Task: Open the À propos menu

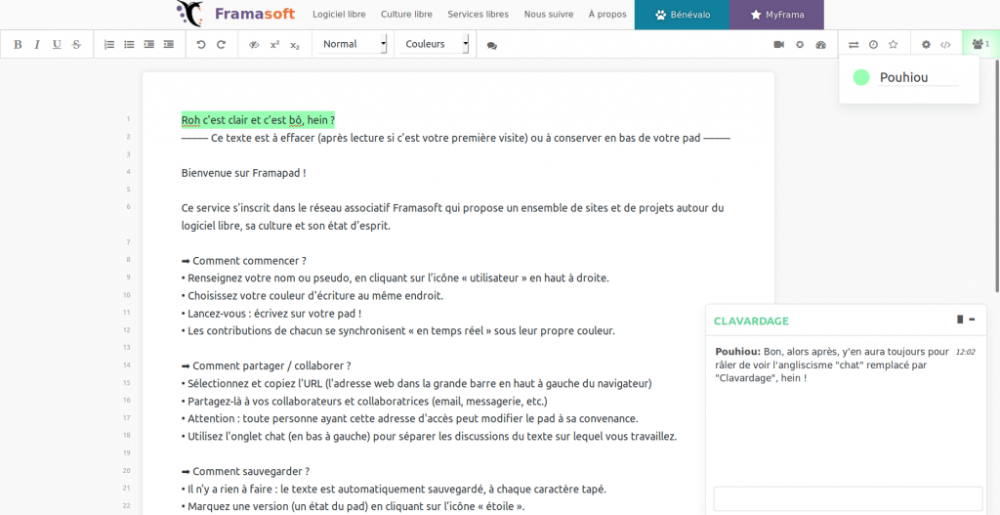Action: pos(607,14)
